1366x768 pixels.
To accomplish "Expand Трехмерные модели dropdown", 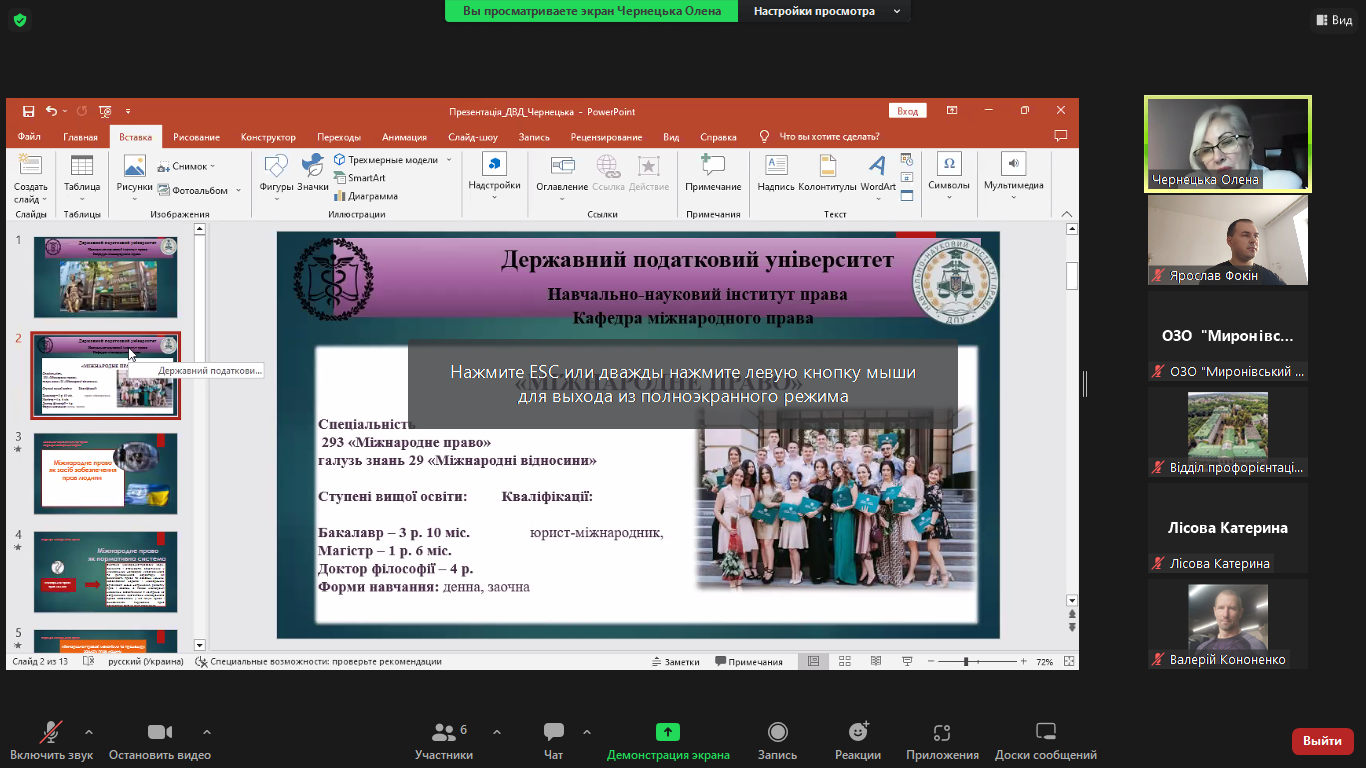I will pyautogui.click(x=449, y=159).
